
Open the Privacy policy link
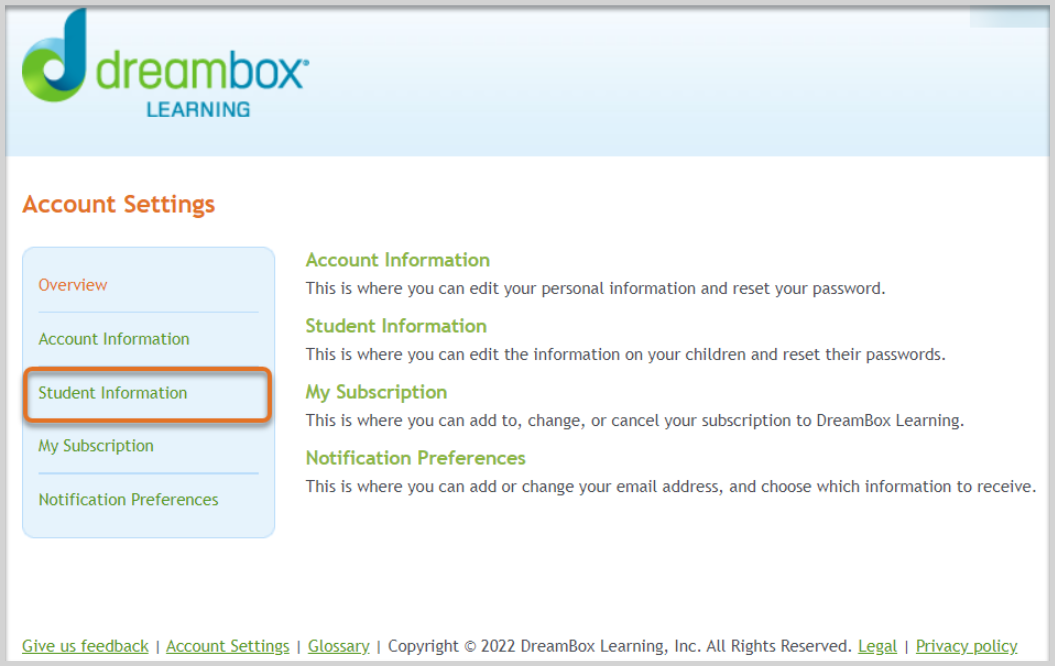pyautogui.click(x=966, y=646)
